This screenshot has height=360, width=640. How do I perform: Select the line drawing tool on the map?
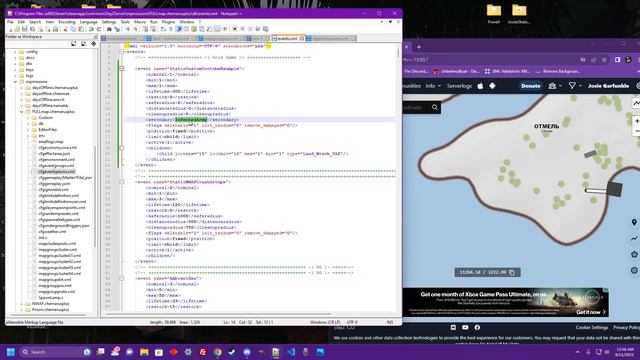pos(634,238)
